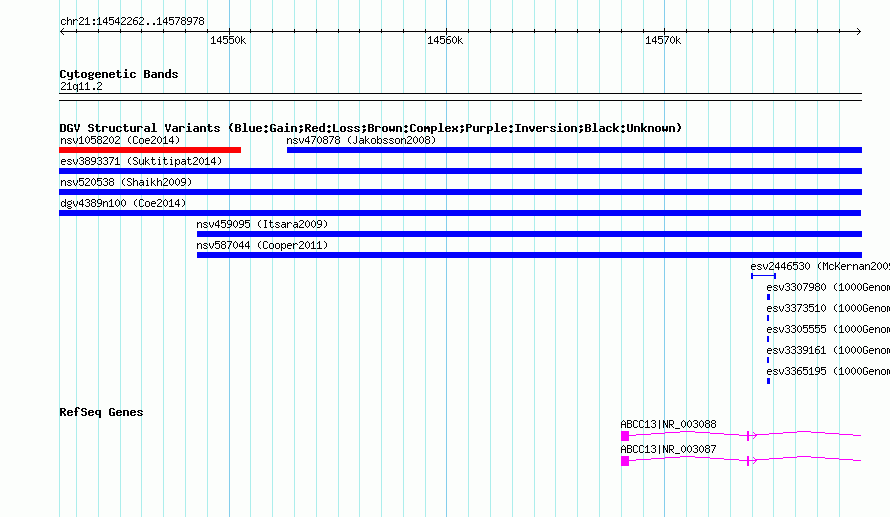Viewport: 890px width, 517px height.
Task: Click the esv3305555 small blue marker
Action: pyautogui.click(x=768, y=339)
